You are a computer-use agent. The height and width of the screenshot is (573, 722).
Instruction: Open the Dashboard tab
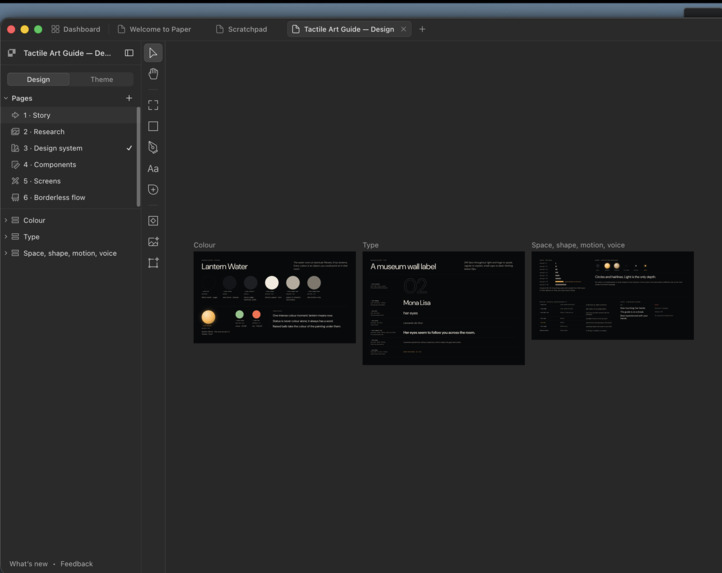[76, 29]
